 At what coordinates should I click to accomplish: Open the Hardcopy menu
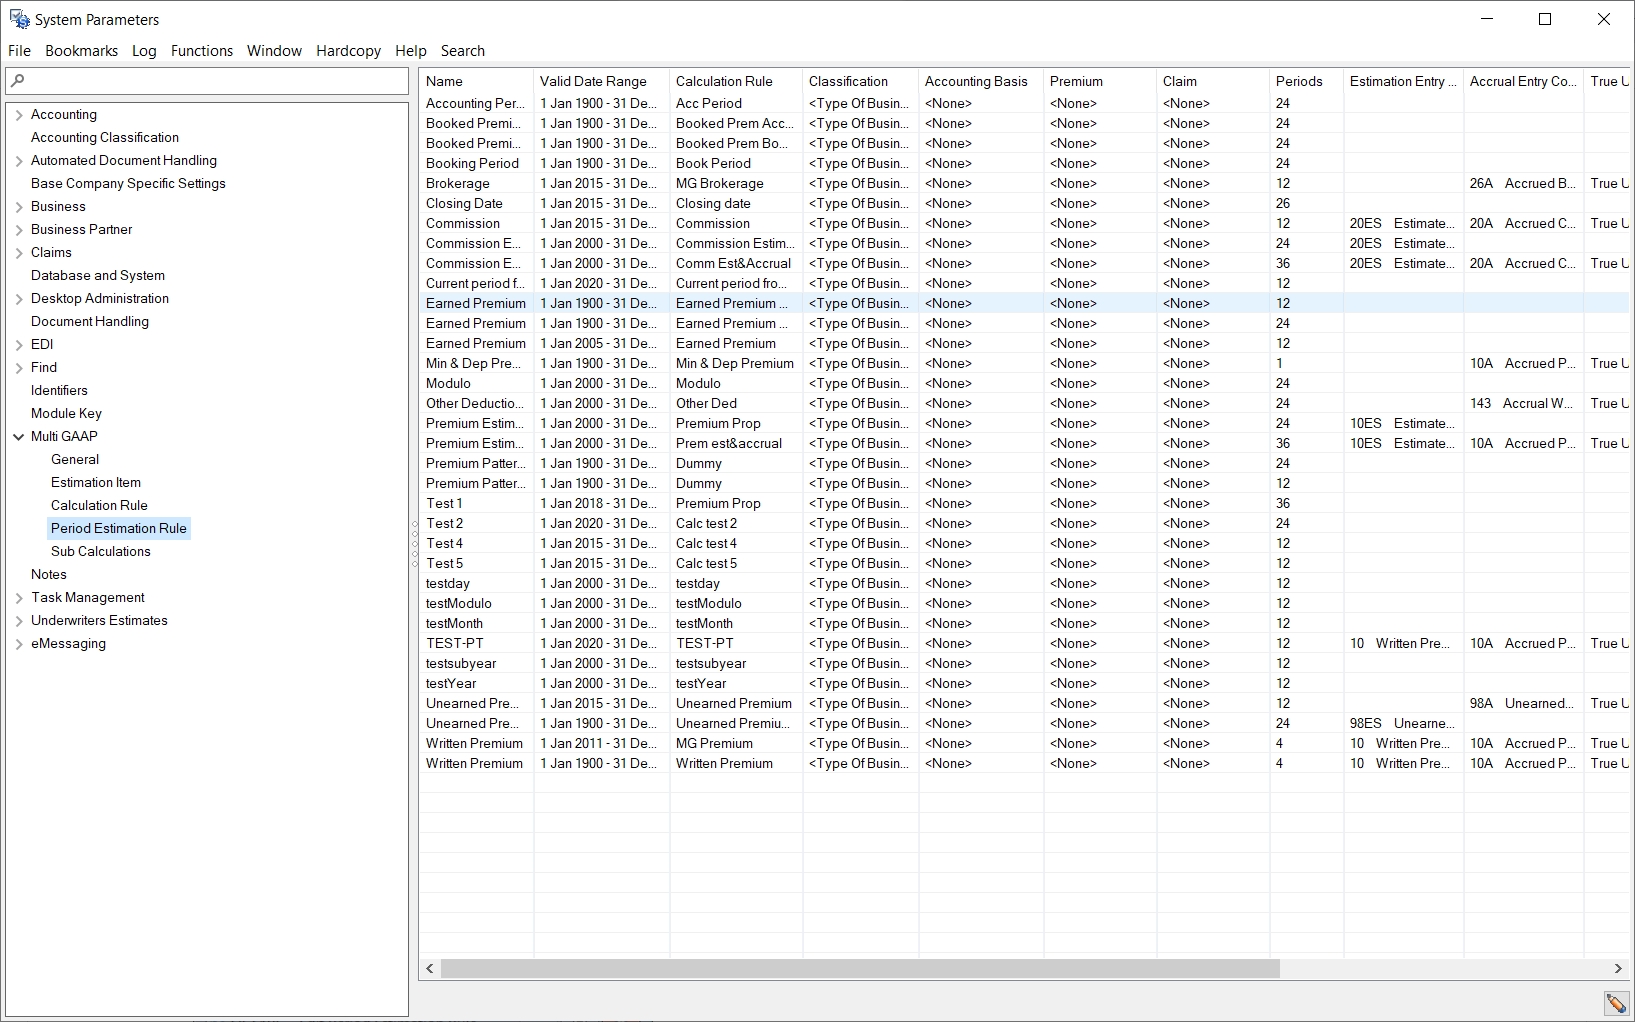[x=348, y=51]
